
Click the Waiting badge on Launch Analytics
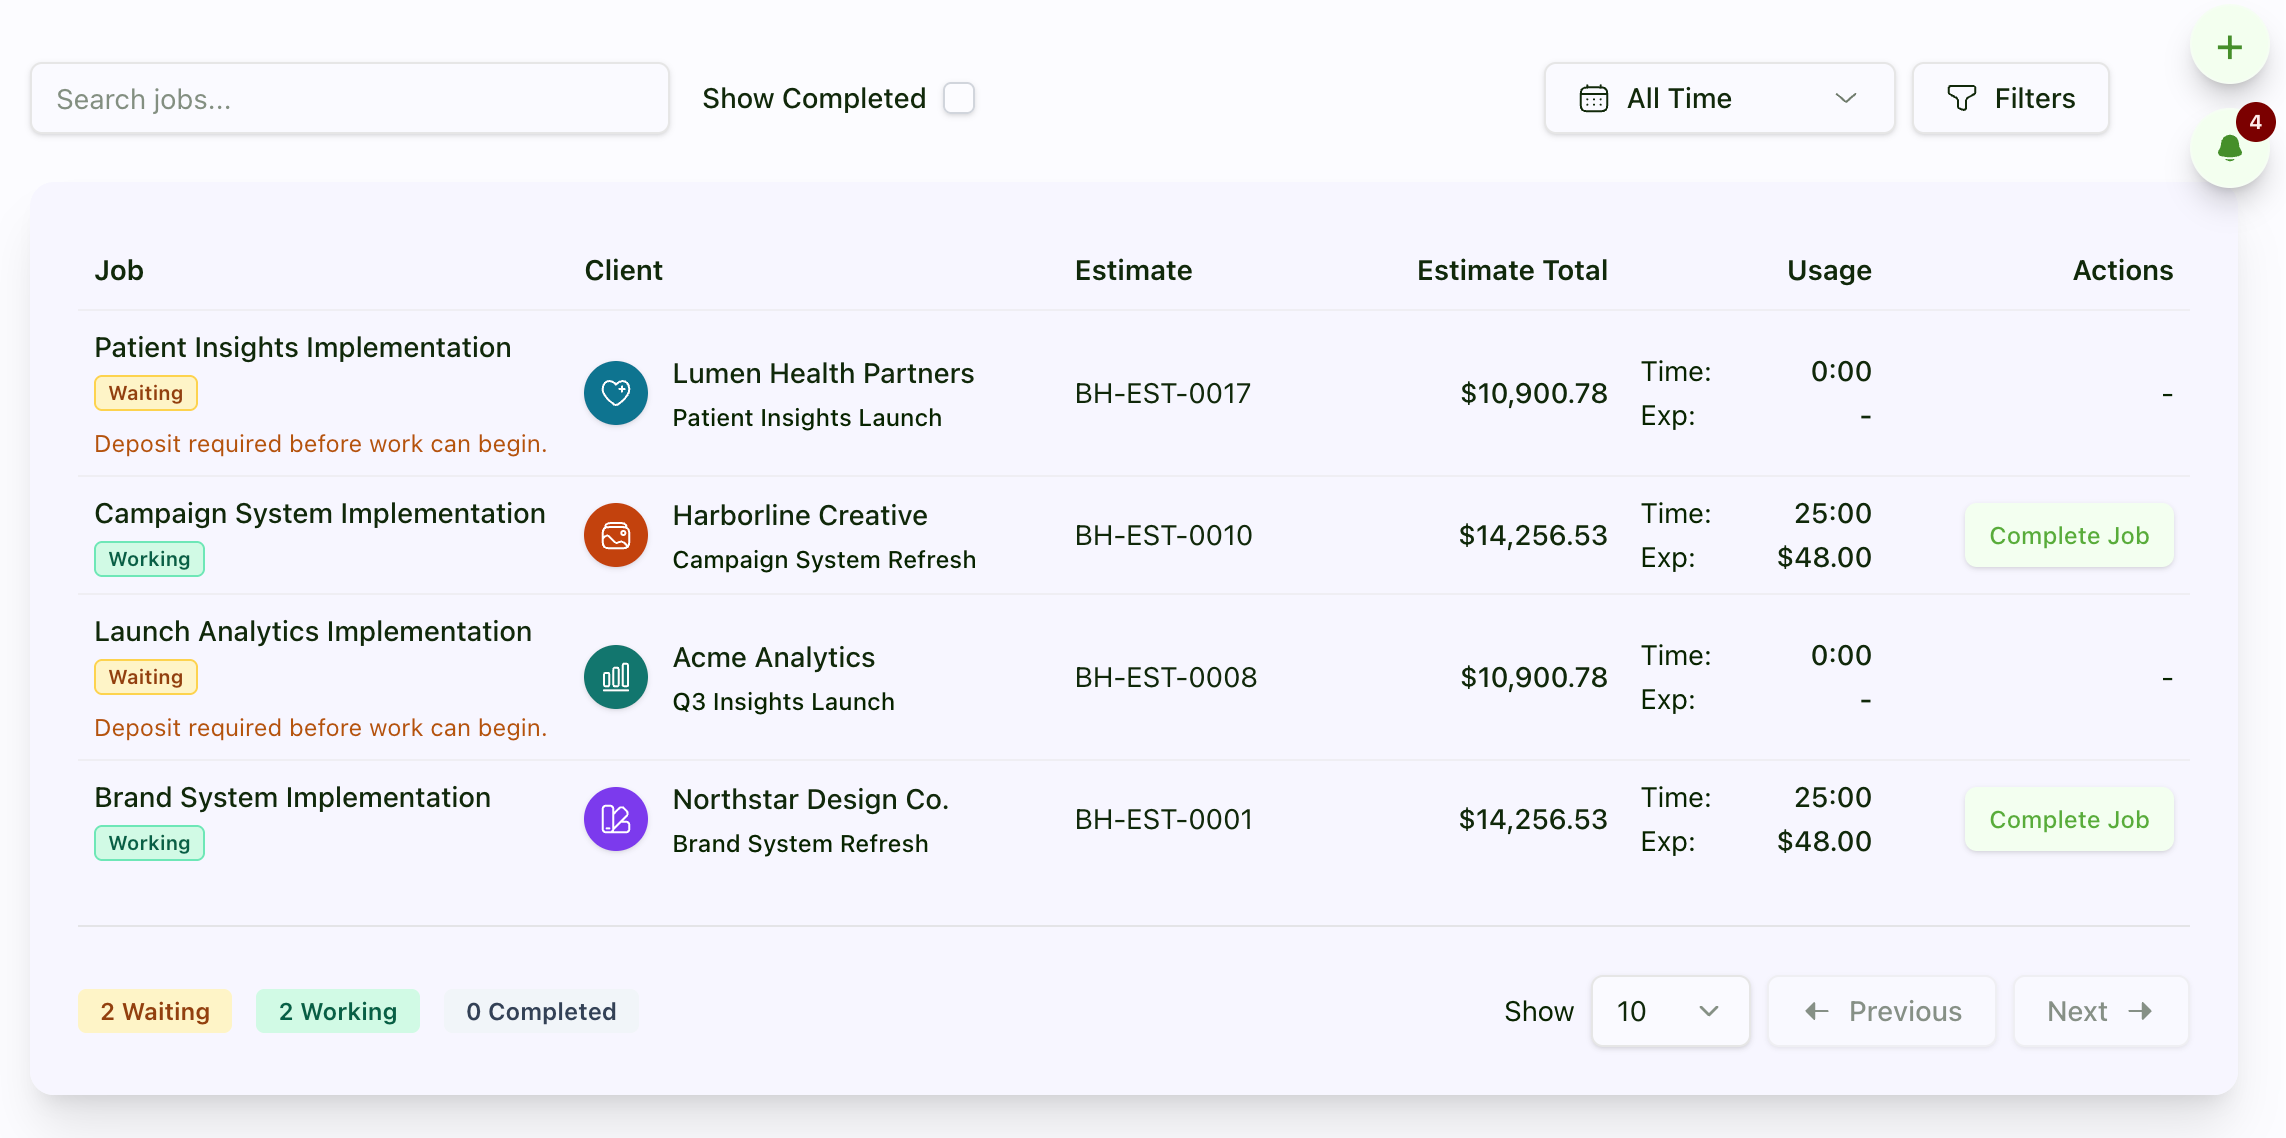tap(146, 677)
